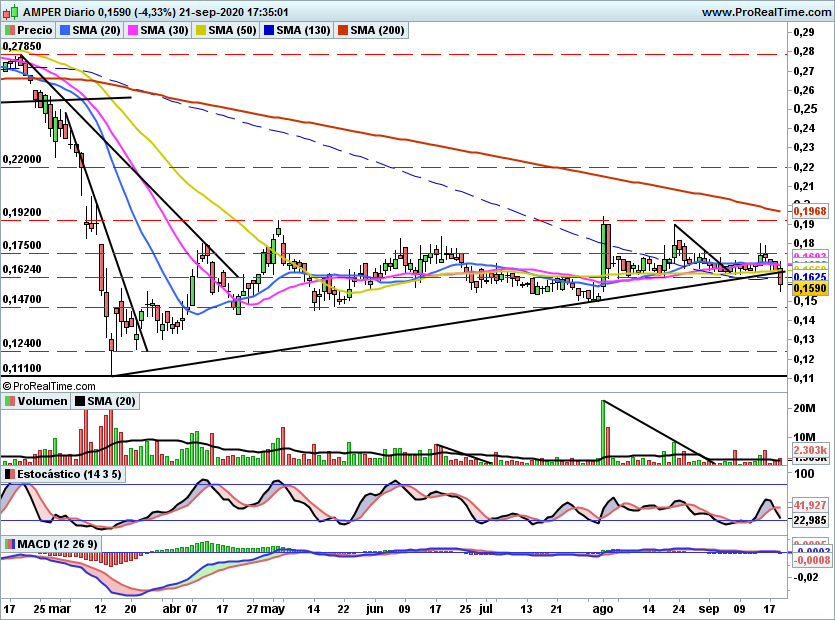Click the 0,22000 horizontal level label
Image resolution: width=835 pixels, height=620 pixels.
coord(22,159)
